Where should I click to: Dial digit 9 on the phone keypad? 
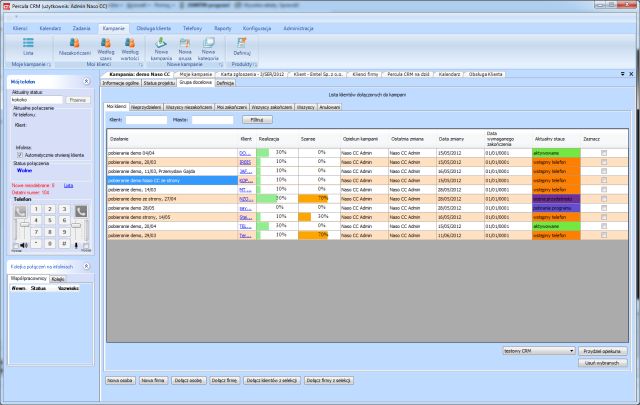pyautogui.click(x=64, y=232)
